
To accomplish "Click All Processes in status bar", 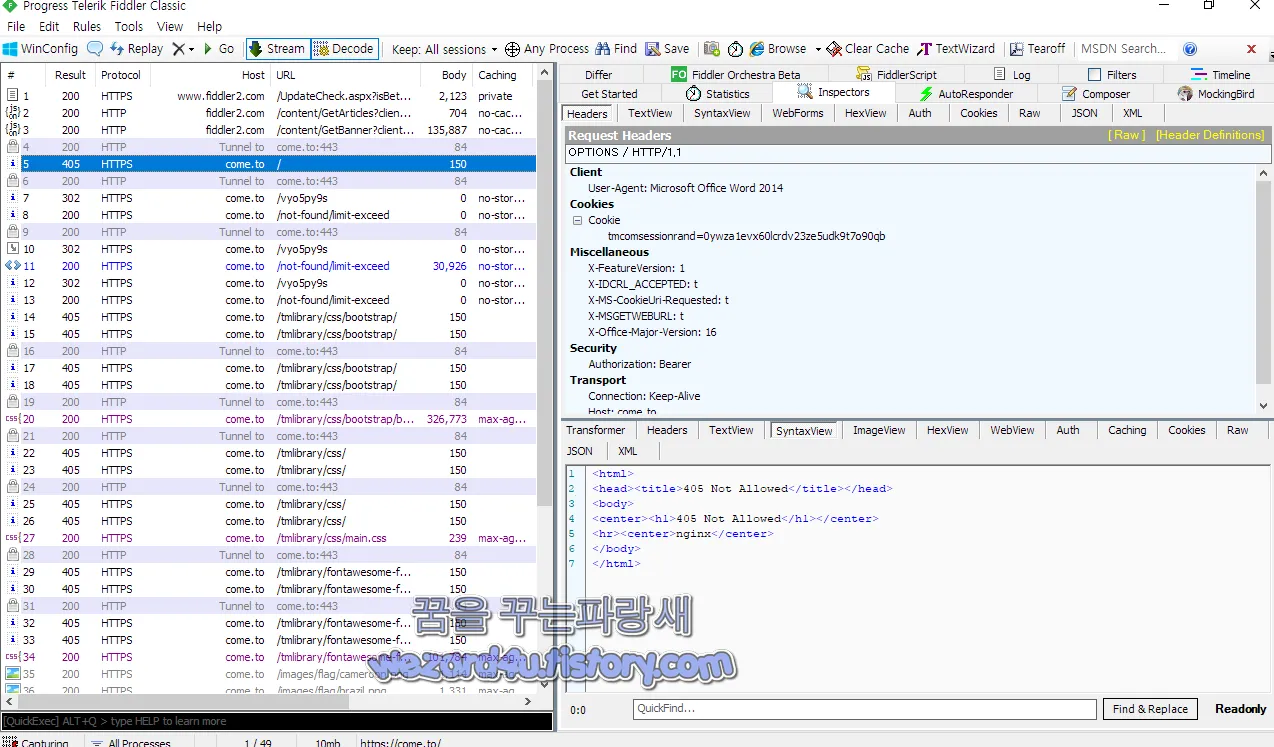I will click(x=130, y=743).
